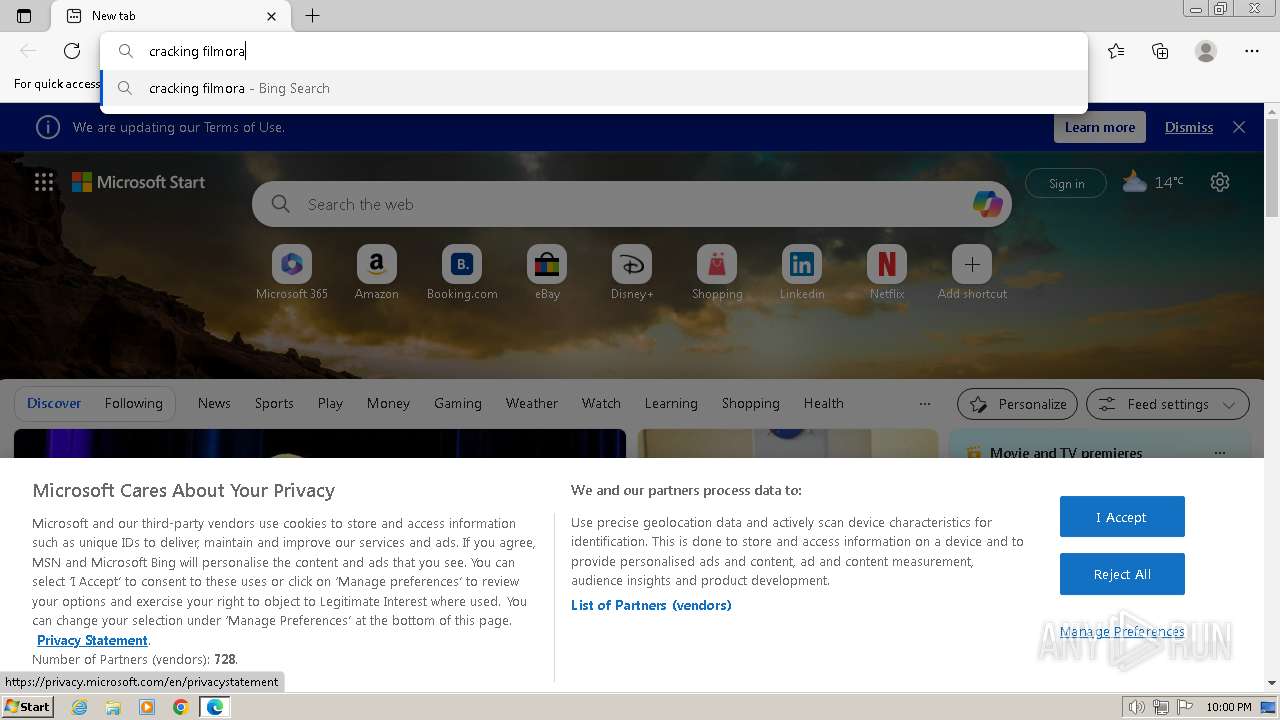The height and width of the screenshot is (720, 1280).
Task: Open the Health category
Action: tap(823, 403)
